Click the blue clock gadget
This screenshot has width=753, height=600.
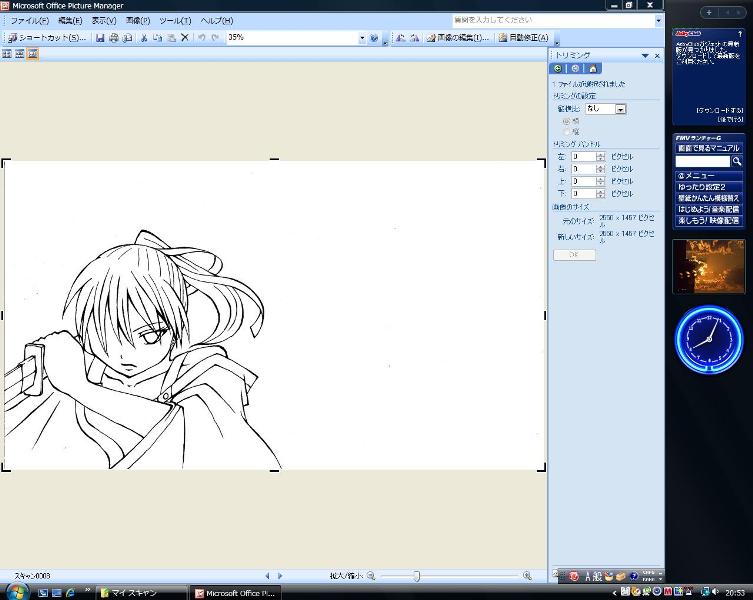(709, 339)
